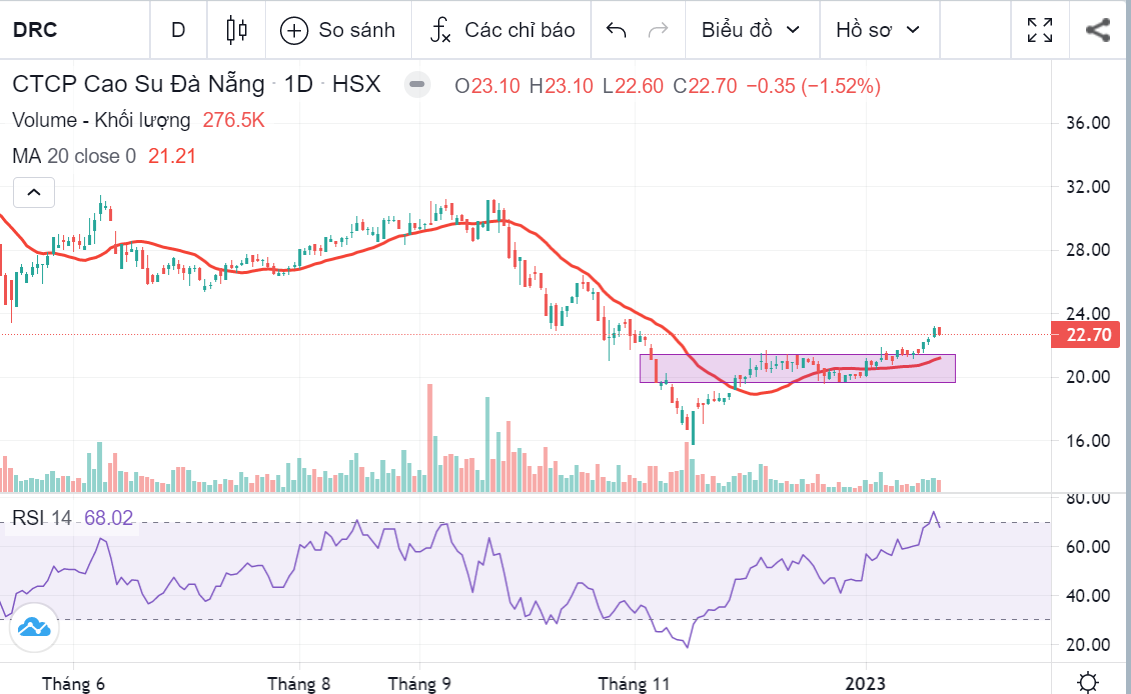Open the candlestick chart style selector
The height and width of the screenshot is (694, 1131).
237,30
